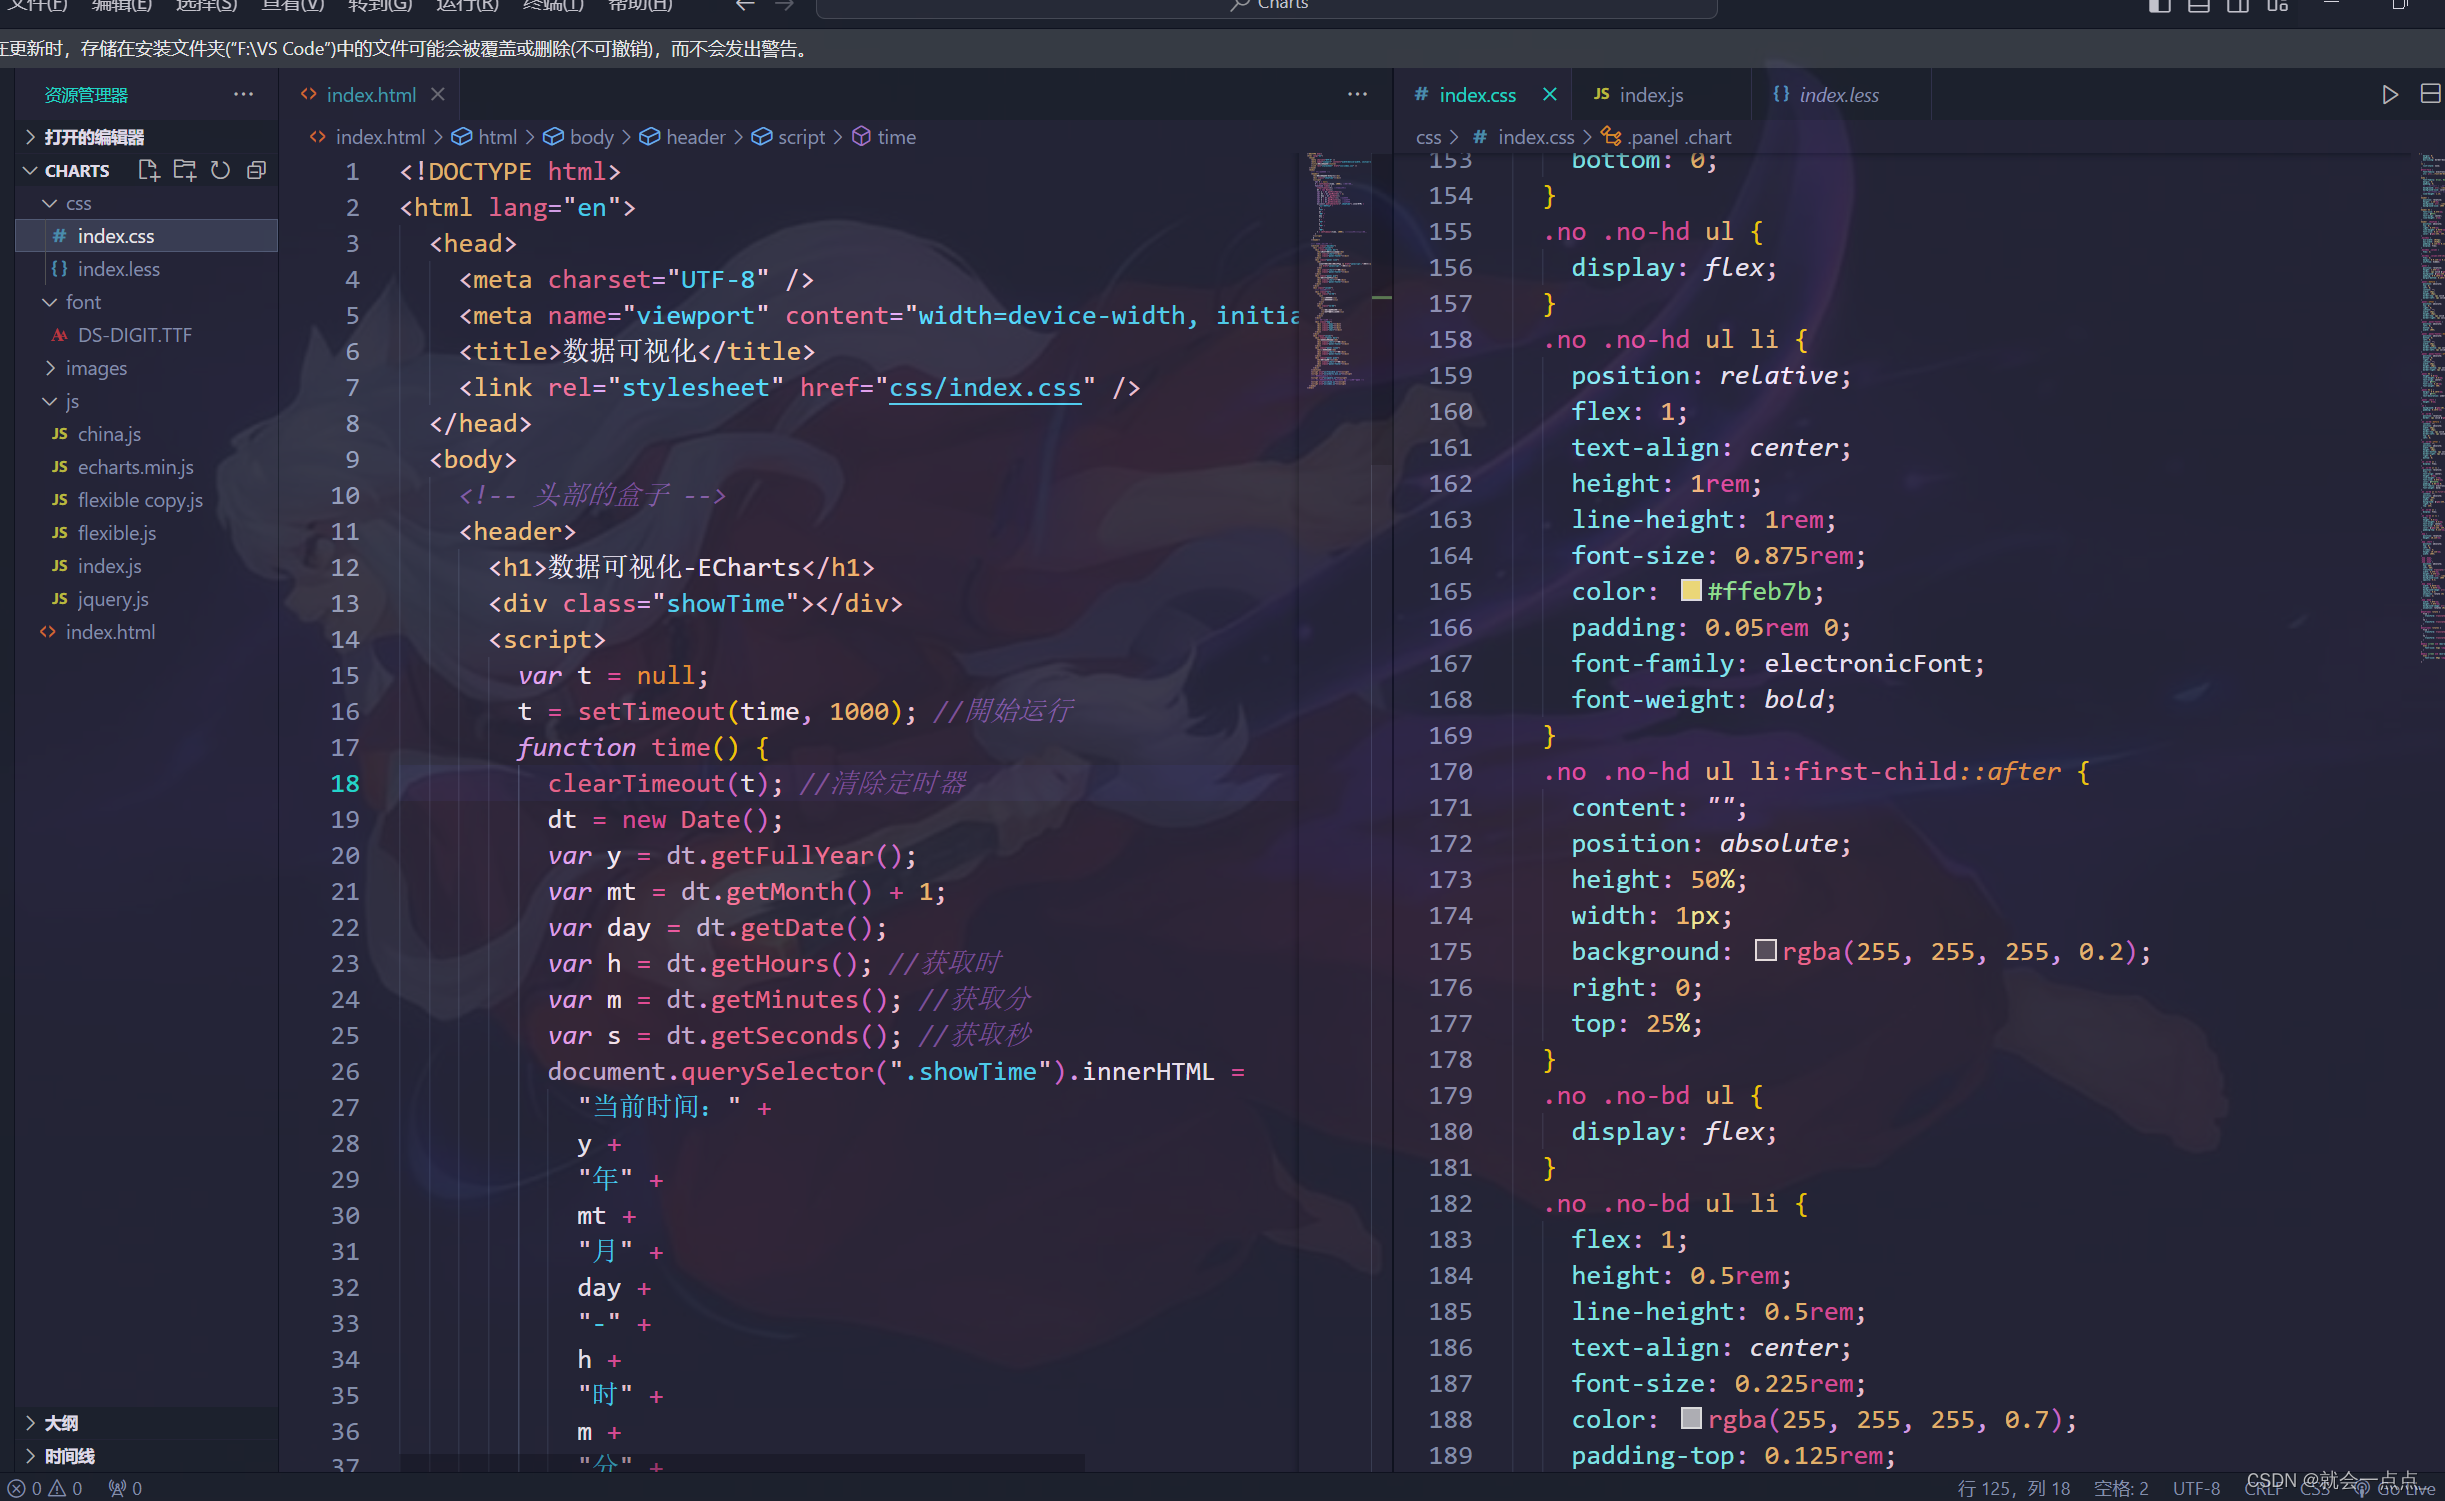2445x1501 pixels.
Task: Expand the images folder
Action: (97, 368)
